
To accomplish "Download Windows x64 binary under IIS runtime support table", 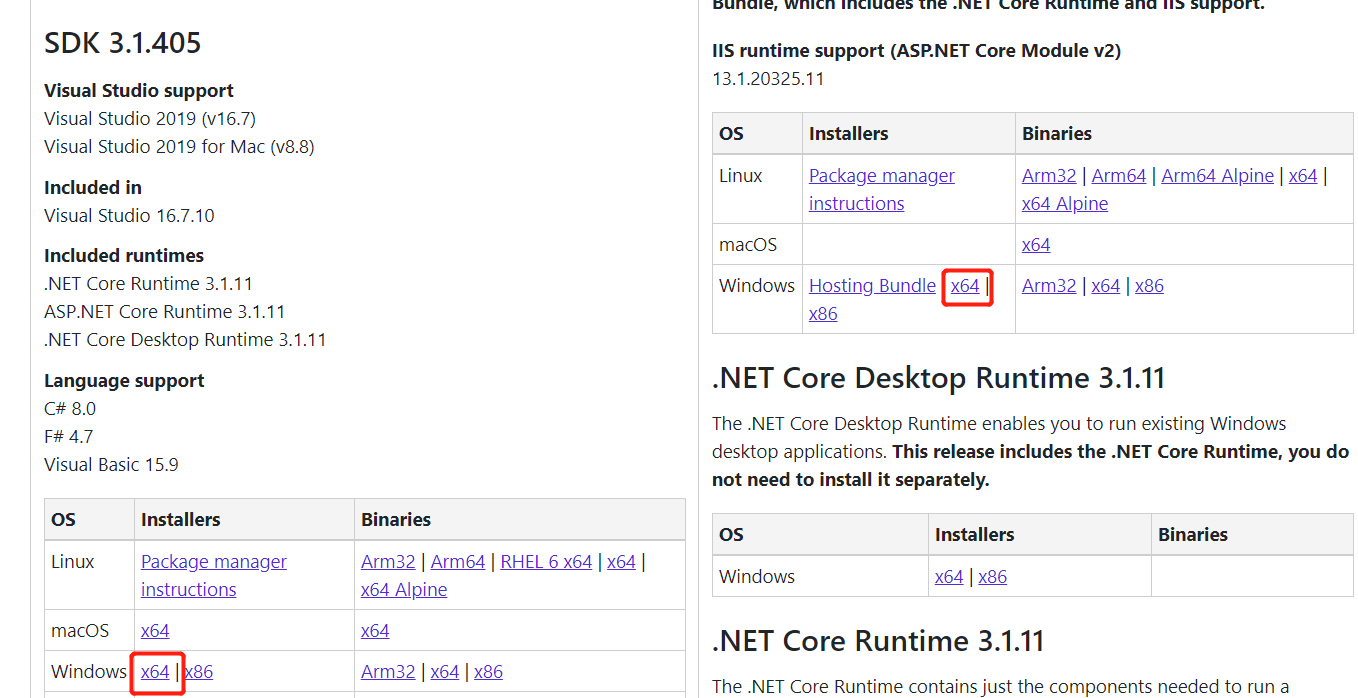I will [1106, 285].
